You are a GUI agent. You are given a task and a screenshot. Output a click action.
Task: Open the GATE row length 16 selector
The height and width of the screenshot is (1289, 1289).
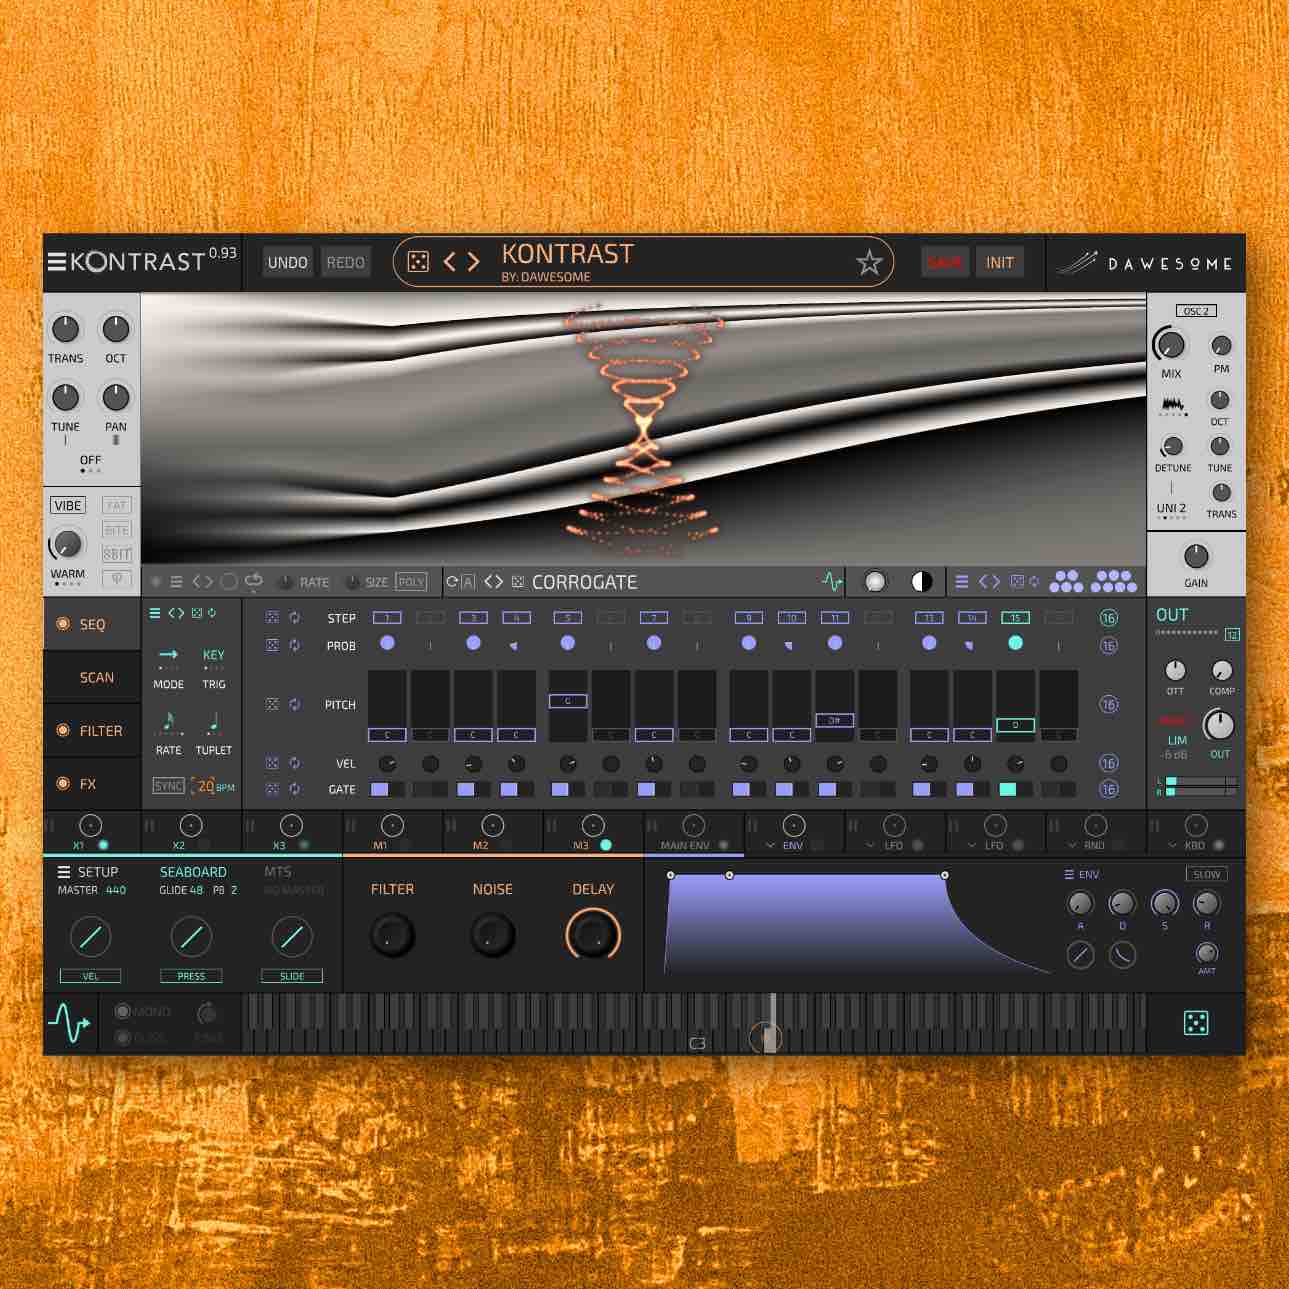click(x=1108, y=789)
